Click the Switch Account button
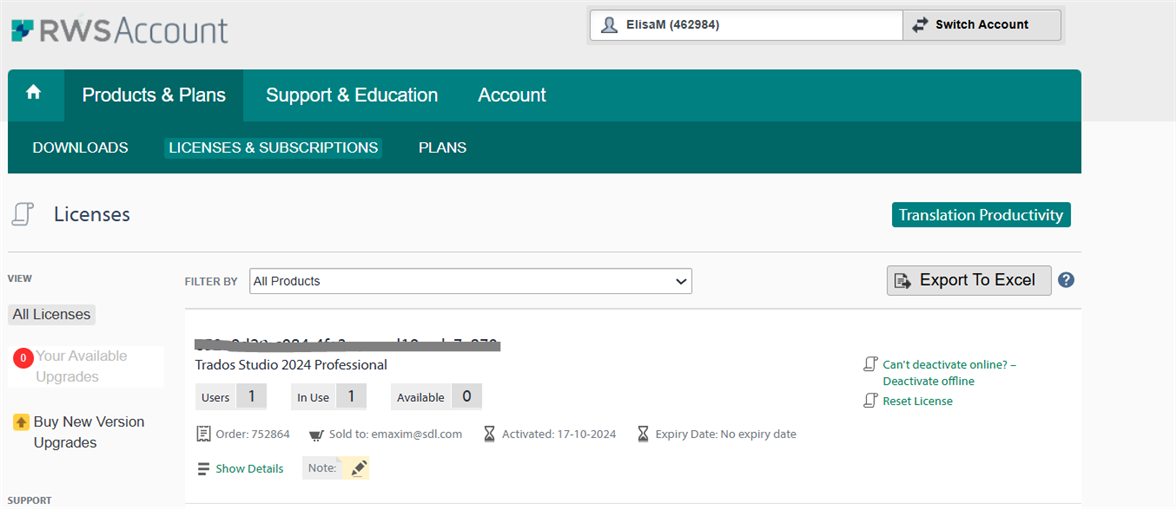The image size is (1176, 509). coord(982,25)
